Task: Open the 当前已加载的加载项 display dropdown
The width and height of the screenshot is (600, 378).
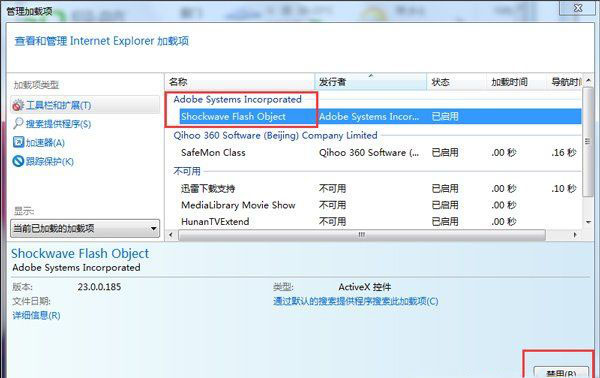Action: pyautogui.click(x=85, y=229)
